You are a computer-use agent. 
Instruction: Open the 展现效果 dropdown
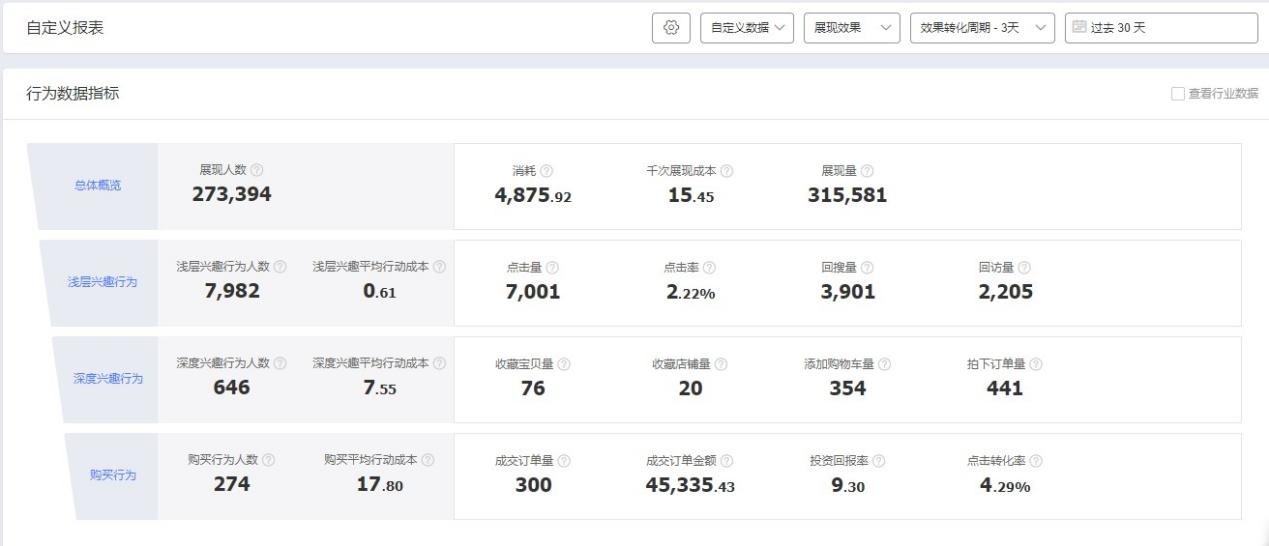point(850,28)
